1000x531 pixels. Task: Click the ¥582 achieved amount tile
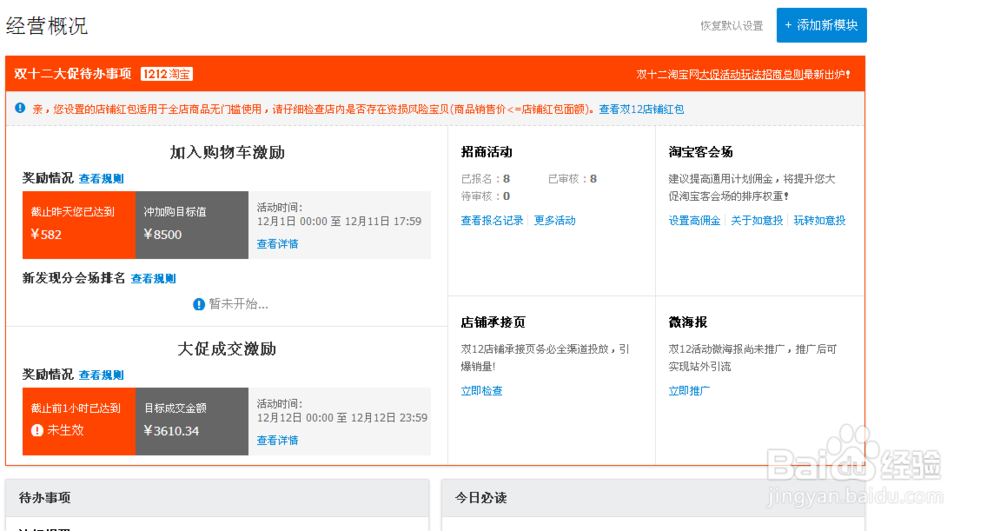[x=79, y=225]
